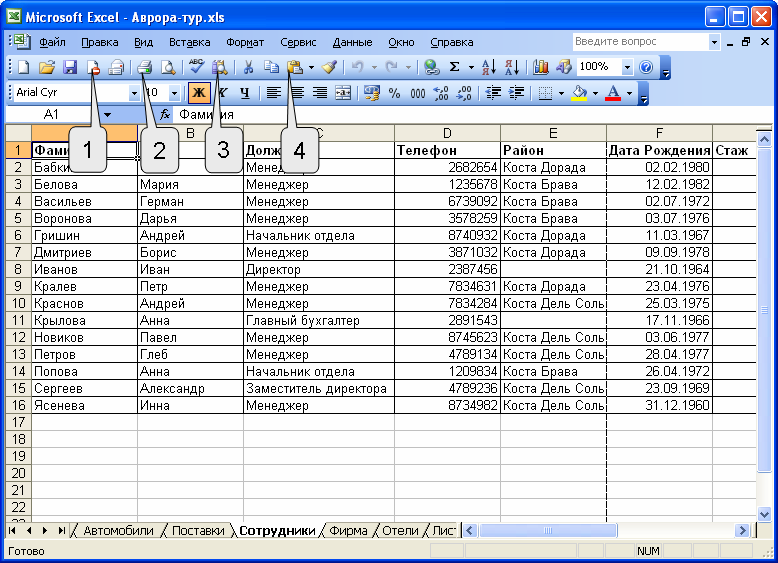Click the AutoSum sigma button
Screen dimensions: 778x563
tap(454, 67)
